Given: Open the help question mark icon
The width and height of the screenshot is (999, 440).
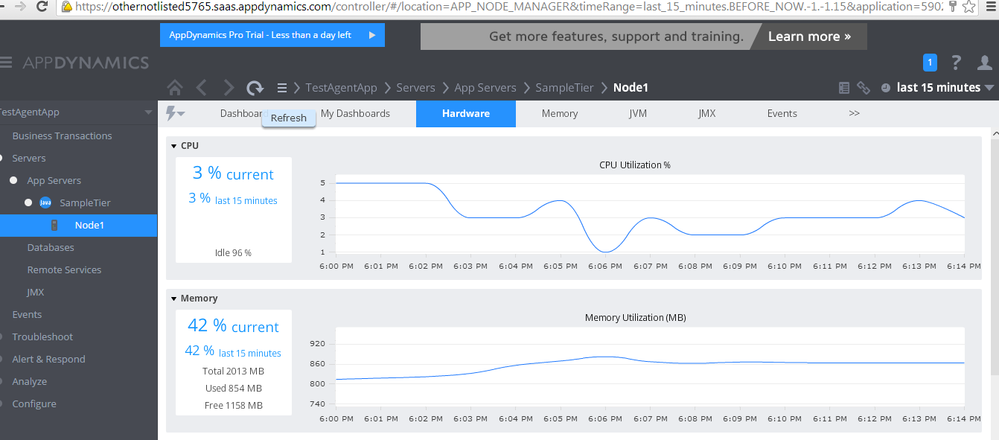Looking at the screenshot, I should [x=956, y=62].
